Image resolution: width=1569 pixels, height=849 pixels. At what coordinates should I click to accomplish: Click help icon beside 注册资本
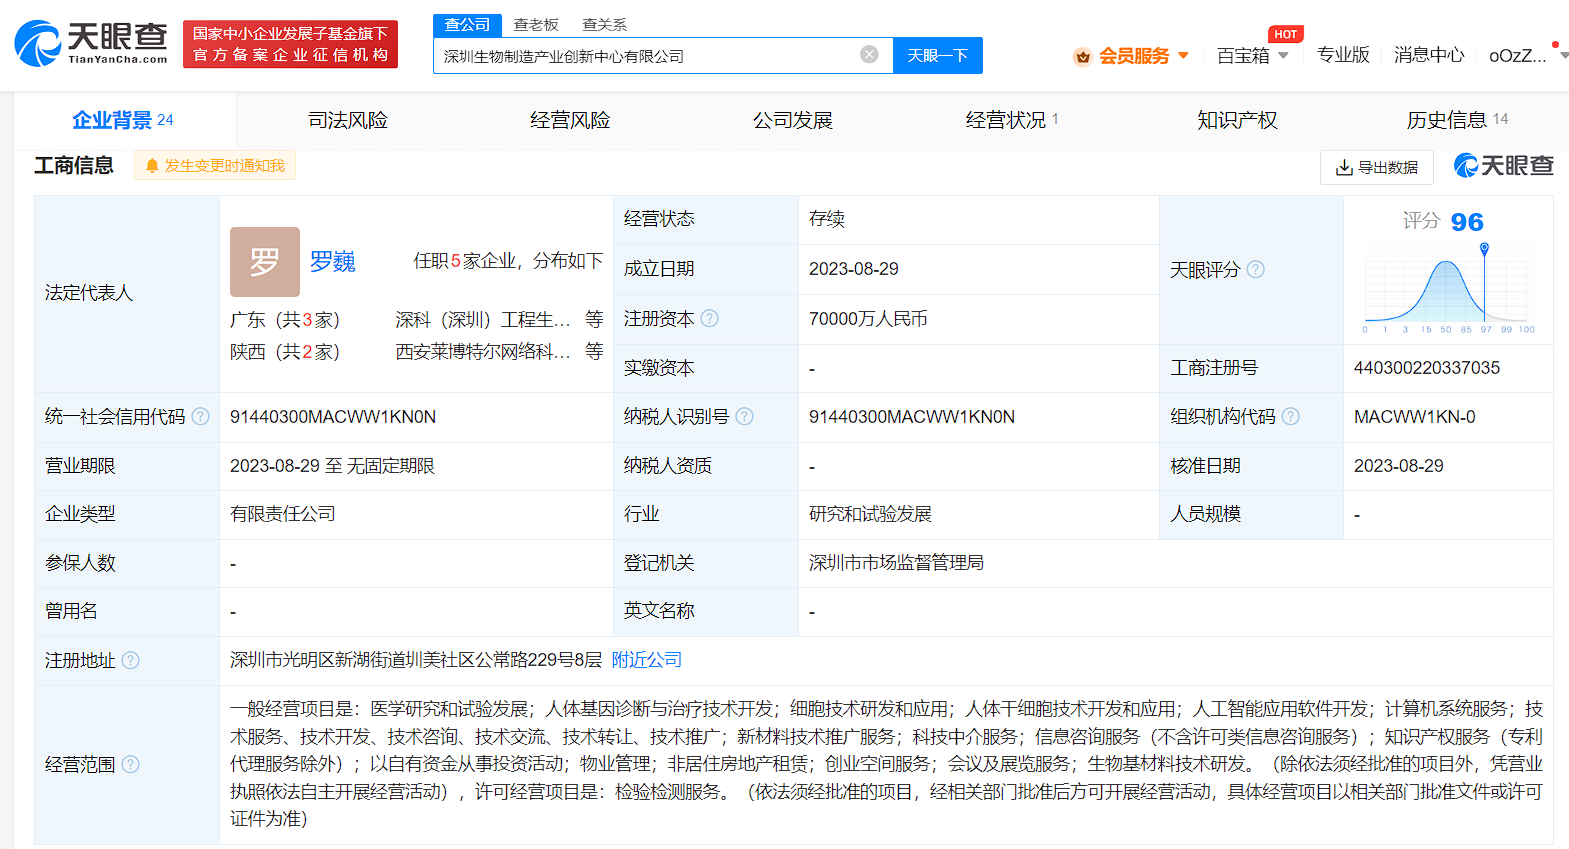[709, 318]
